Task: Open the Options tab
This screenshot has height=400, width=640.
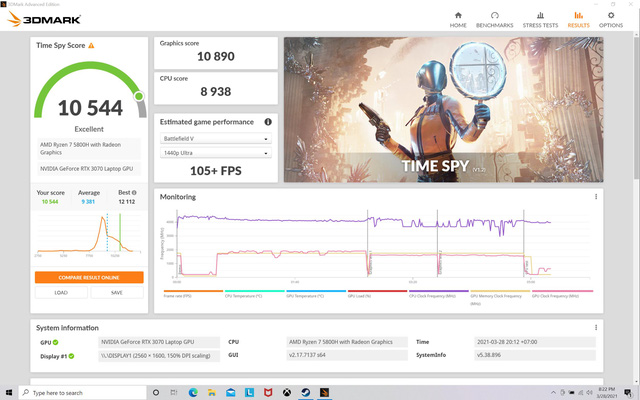Action: 611,20
